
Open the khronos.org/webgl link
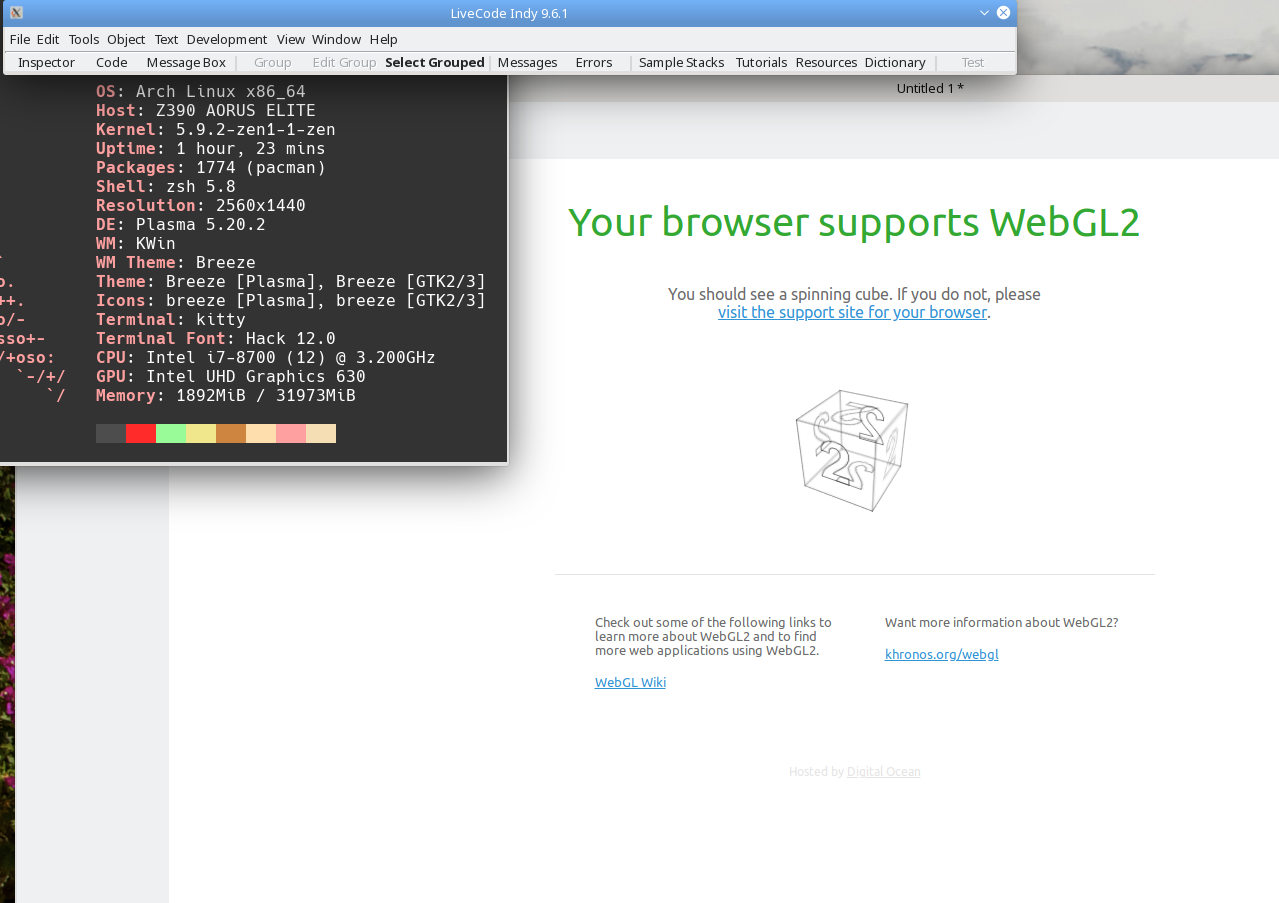tap(941, 654)
